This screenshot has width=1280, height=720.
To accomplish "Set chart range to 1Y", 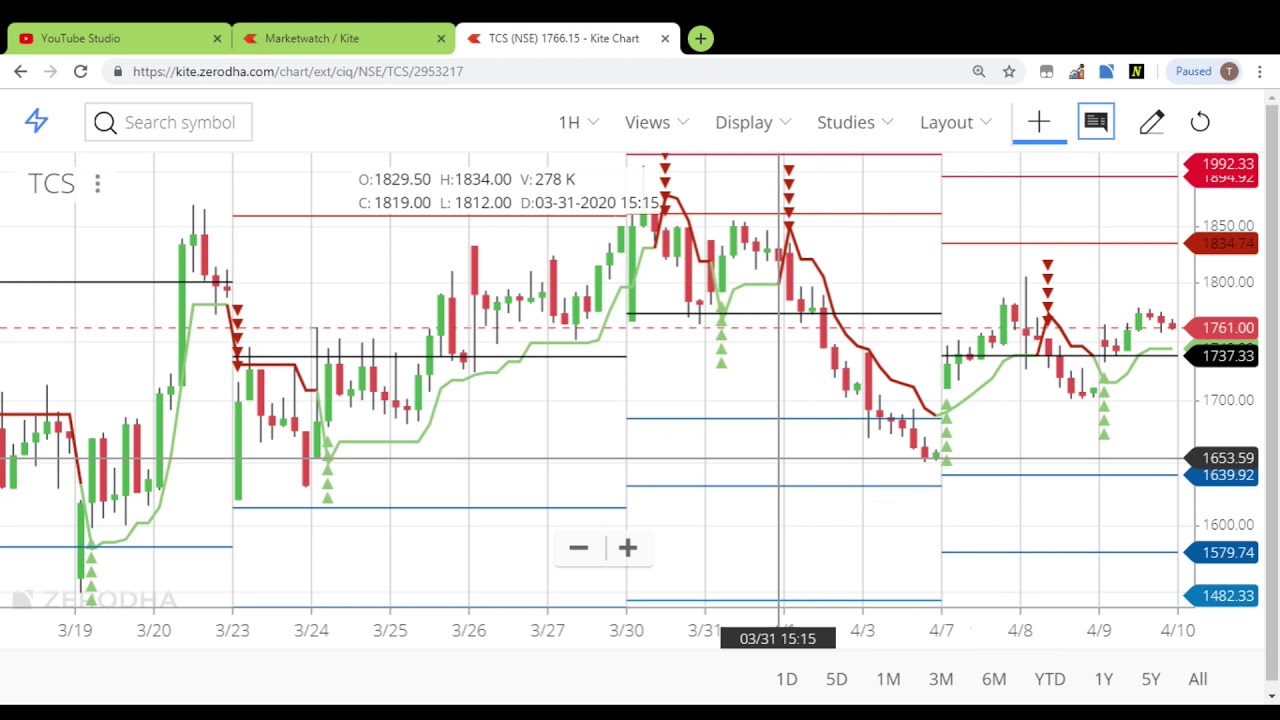I will tap(1104, 679).
